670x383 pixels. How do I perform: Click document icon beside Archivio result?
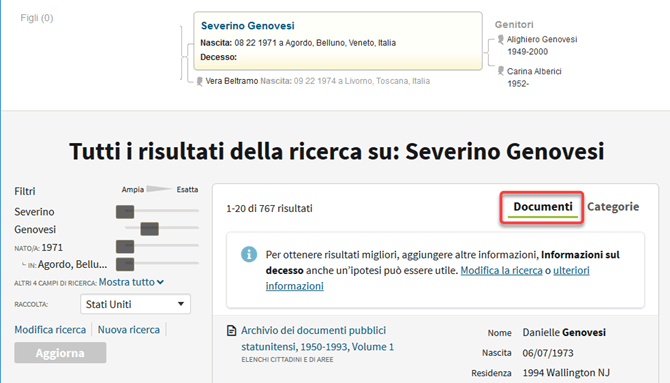coord(232,330)
